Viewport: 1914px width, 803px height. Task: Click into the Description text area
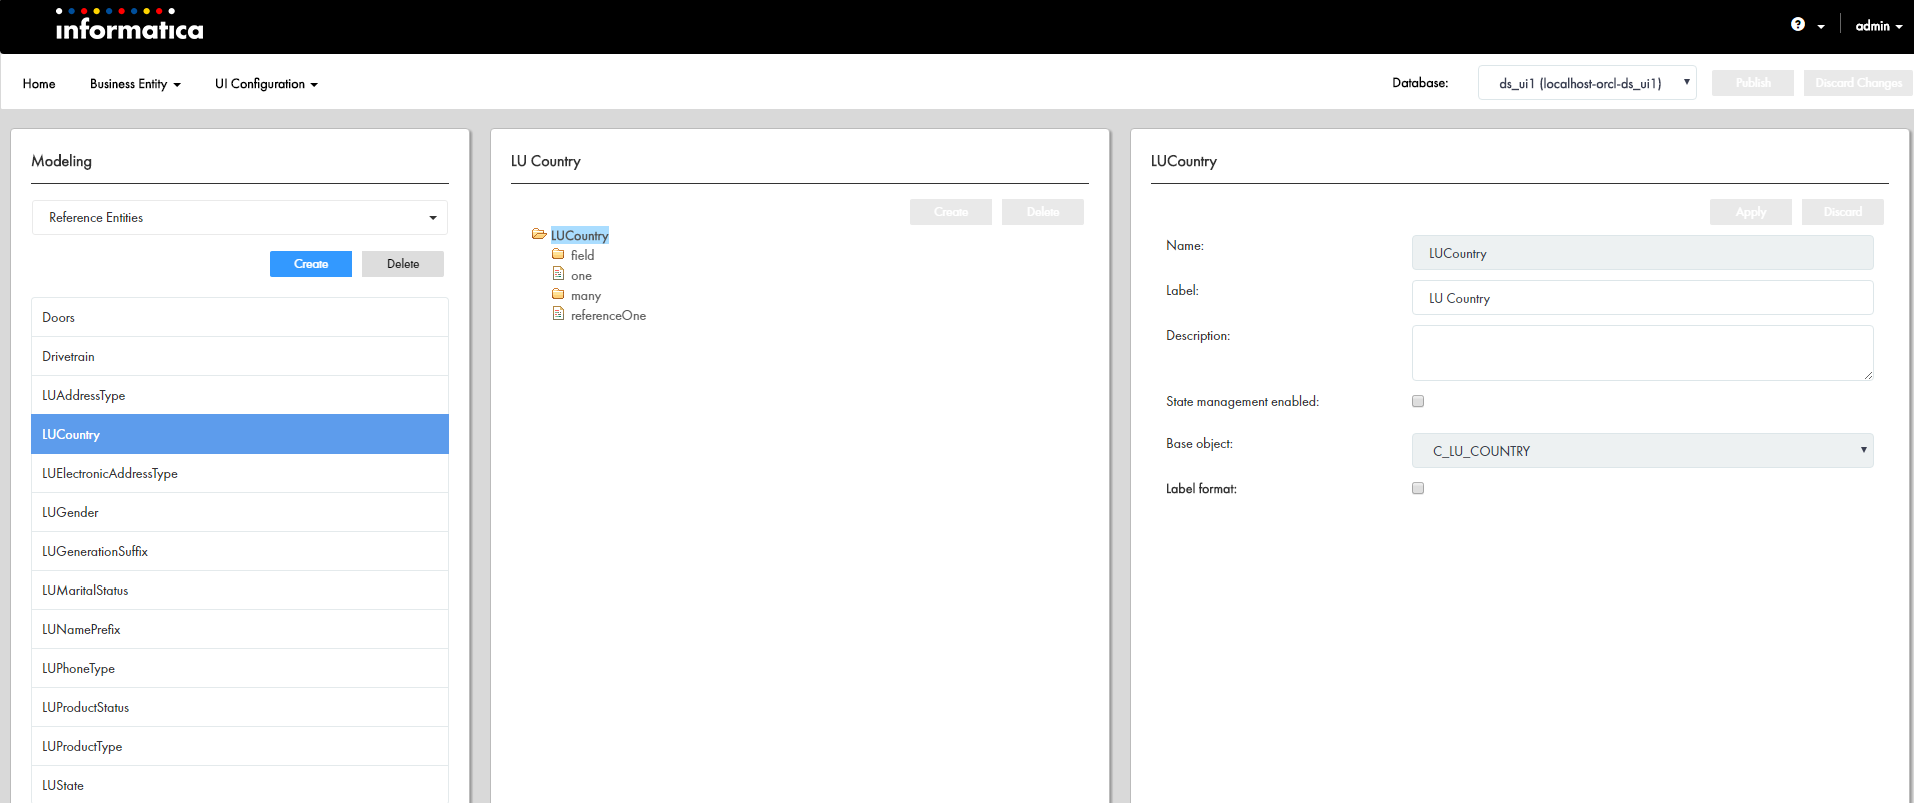1642,353
